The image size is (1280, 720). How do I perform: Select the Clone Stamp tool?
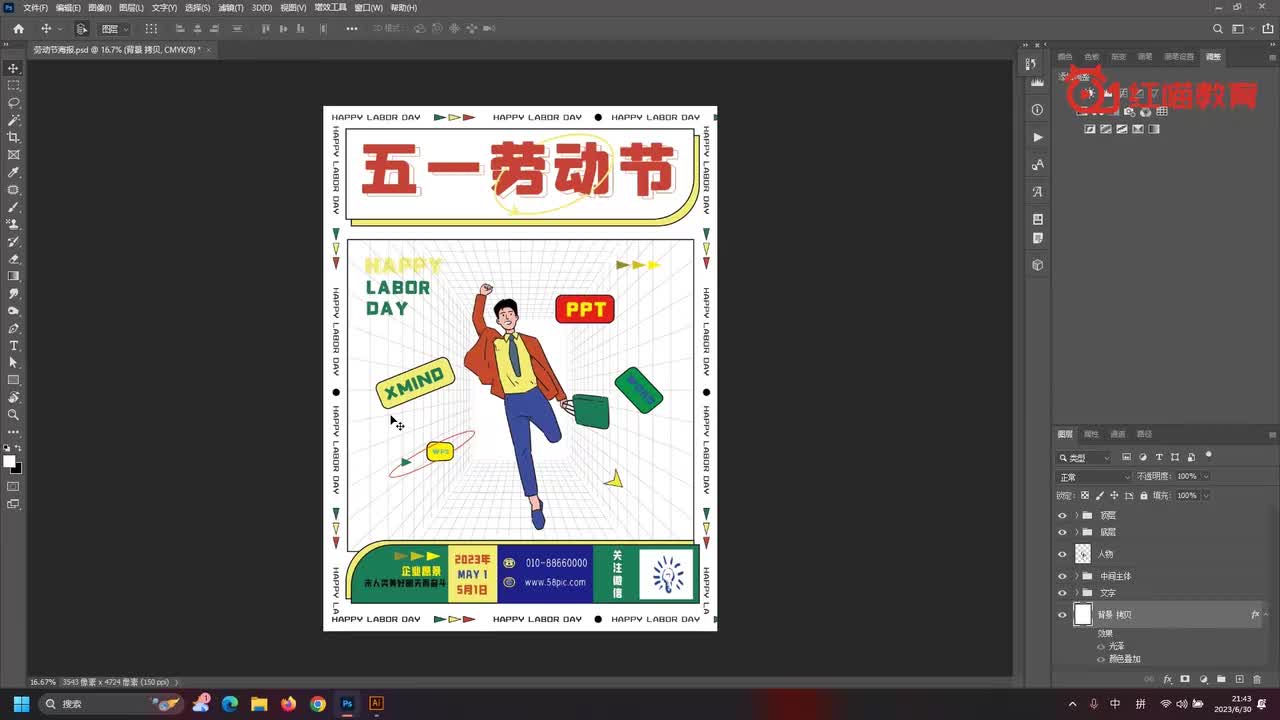[x=14, y=224]
